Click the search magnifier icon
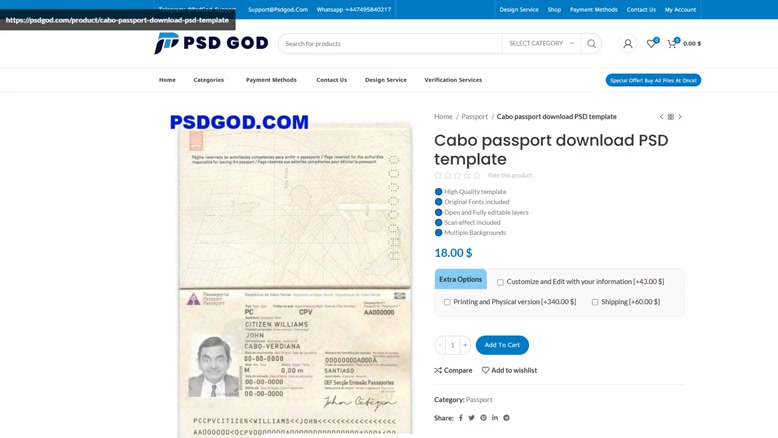 click(x=591, y=44)
